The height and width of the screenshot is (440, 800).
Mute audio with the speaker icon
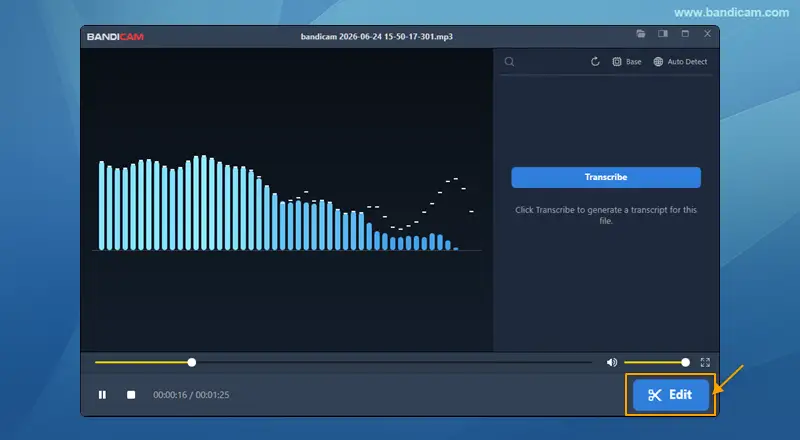click(612, 362)
